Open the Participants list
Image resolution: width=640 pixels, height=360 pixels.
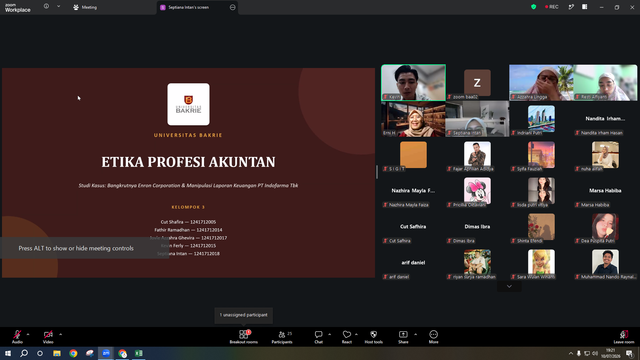[x=282, y=337]
